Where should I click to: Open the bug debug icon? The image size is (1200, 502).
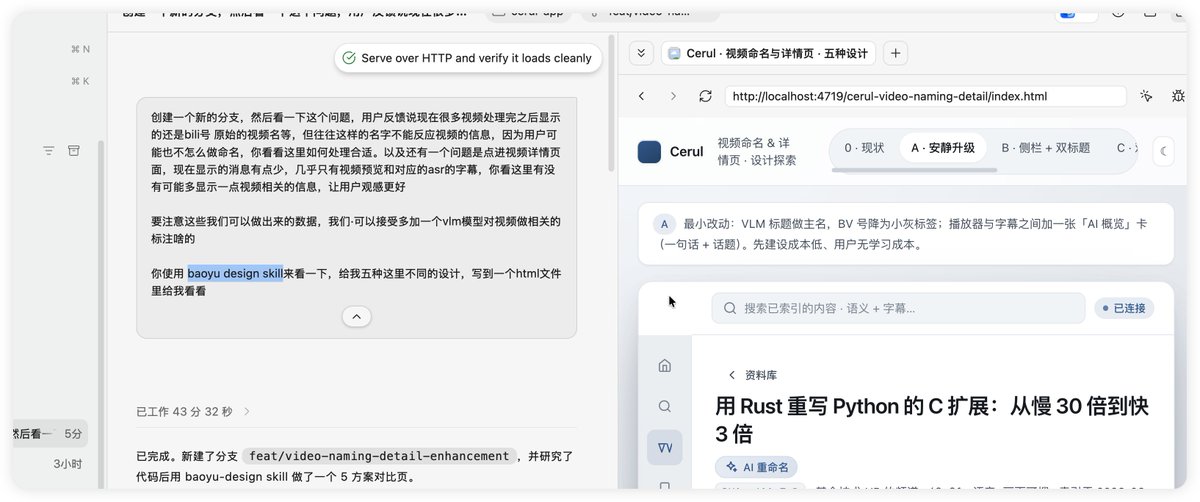coord(1178,96)
